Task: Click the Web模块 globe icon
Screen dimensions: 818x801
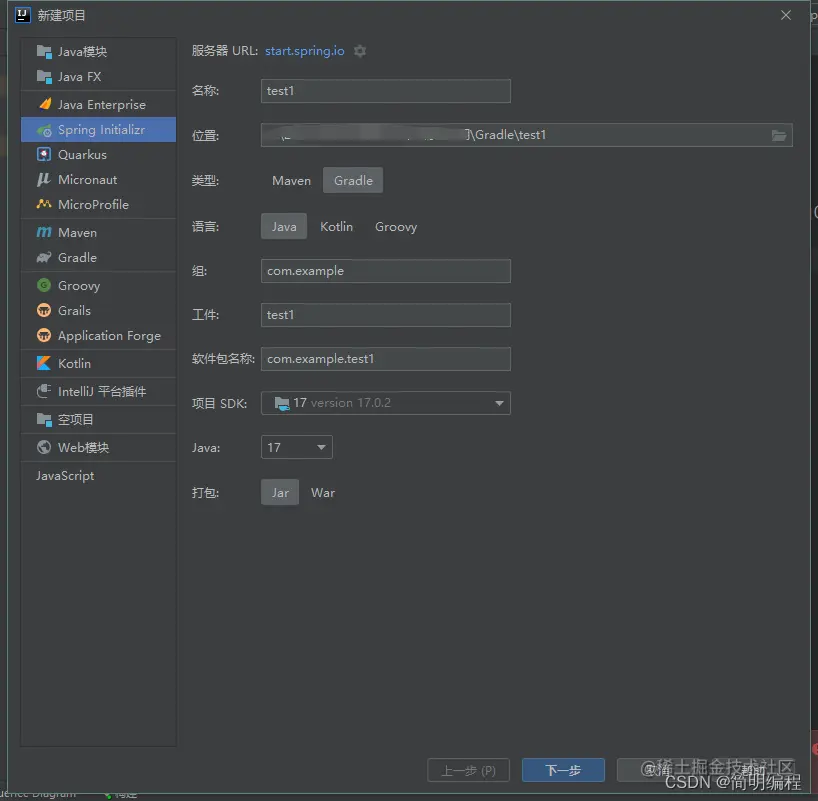Action: click(44, 447)
